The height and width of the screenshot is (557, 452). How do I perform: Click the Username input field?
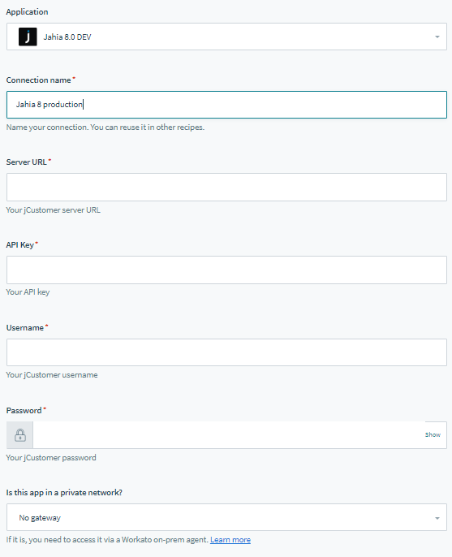[x=226, y=352]
